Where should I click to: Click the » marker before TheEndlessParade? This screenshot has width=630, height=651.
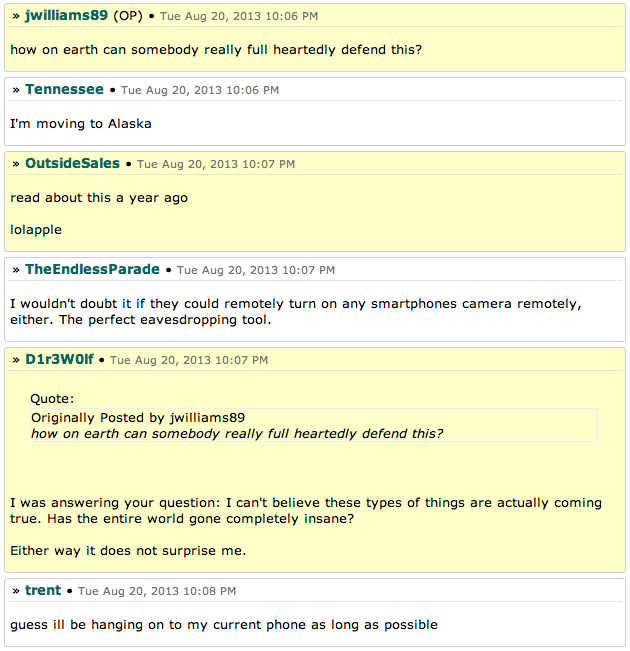(x=16, y=270)
